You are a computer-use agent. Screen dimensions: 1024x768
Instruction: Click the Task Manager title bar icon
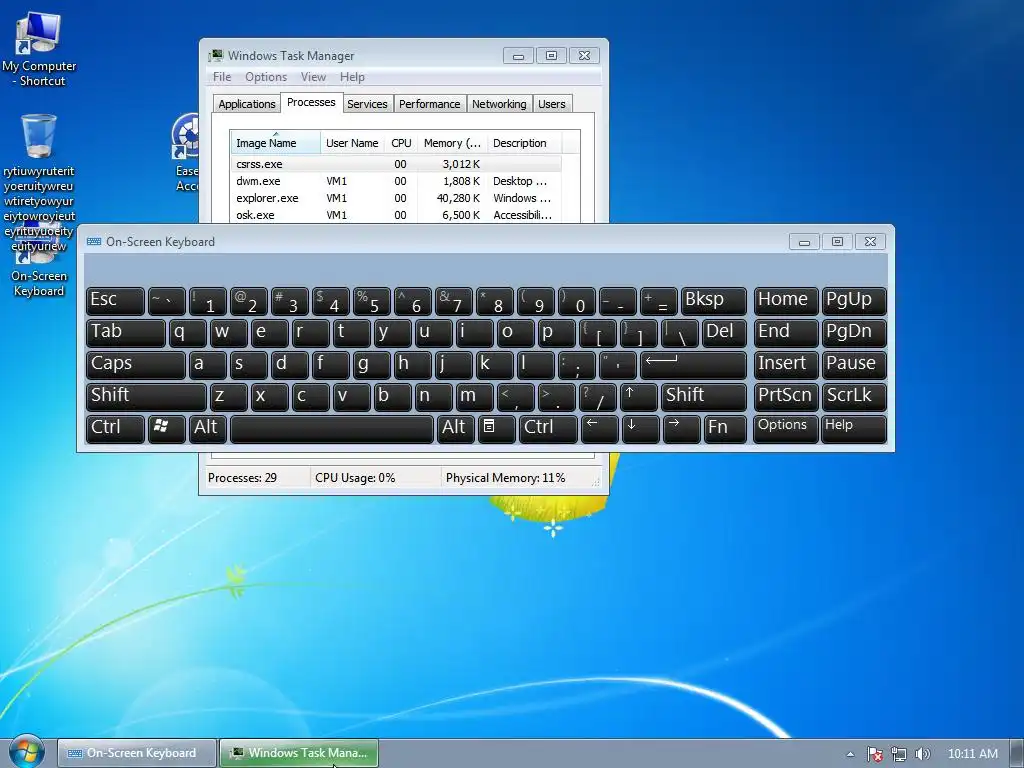point(216,56)
